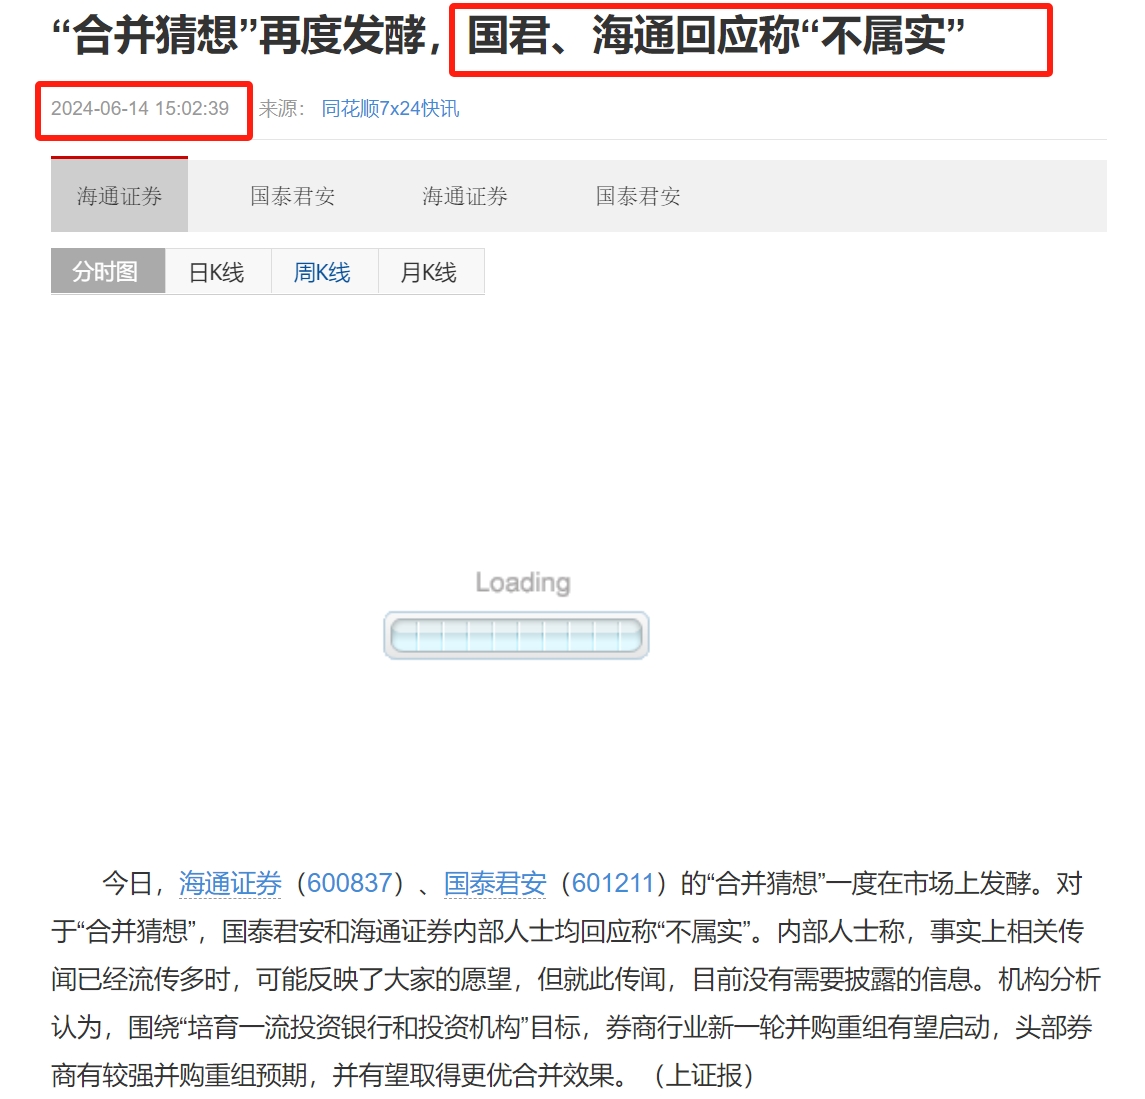Image resolution: width=1145 pixels, height=1099 pixels.
Task: Click the stock code 600837 link
Action: click(350, 884)
